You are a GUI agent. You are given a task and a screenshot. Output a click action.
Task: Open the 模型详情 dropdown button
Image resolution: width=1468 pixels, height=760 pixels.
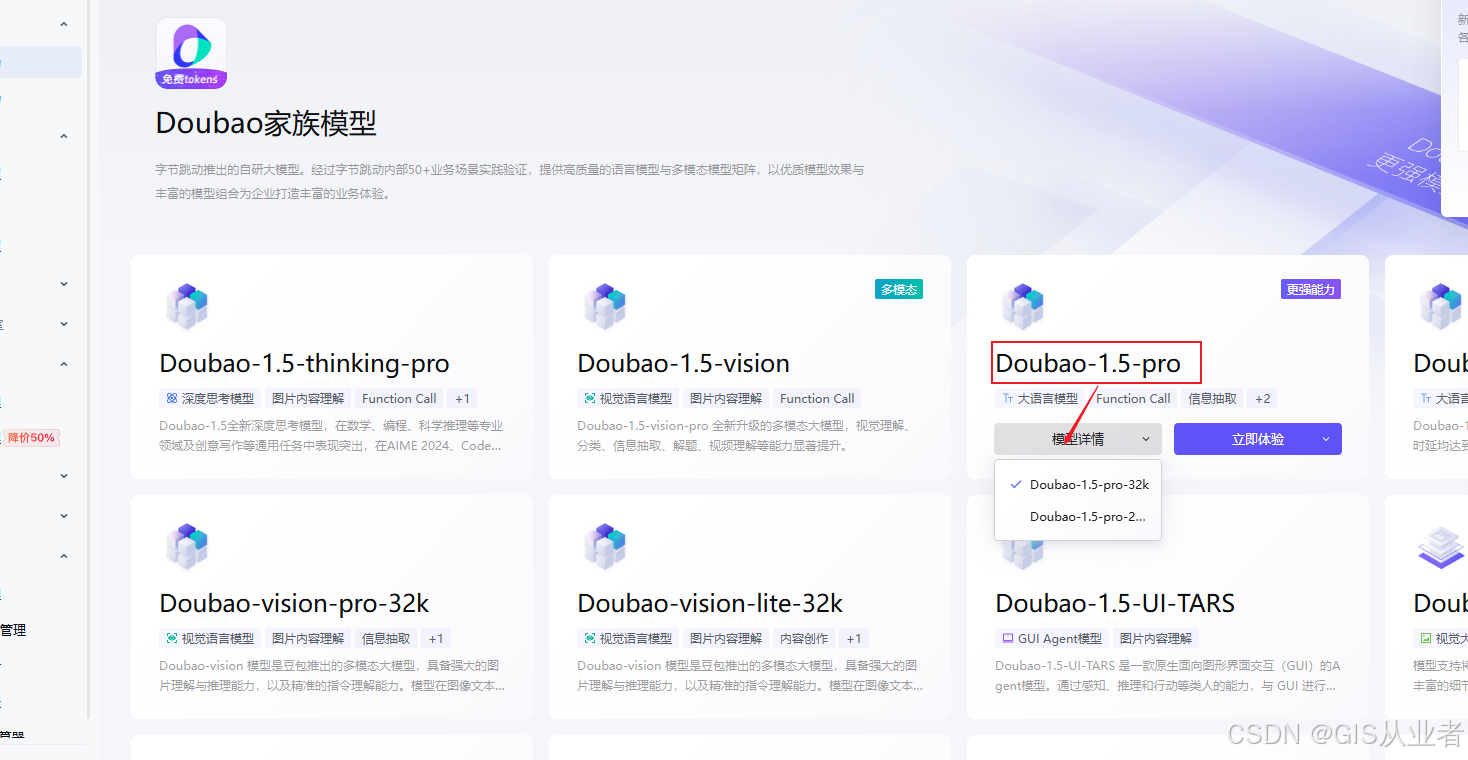[1078, 439]
